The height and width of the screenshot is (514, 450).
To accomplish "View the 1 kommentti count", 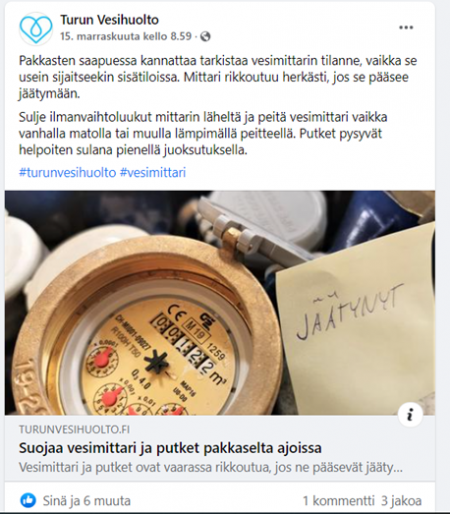I will tap(339, 500).
